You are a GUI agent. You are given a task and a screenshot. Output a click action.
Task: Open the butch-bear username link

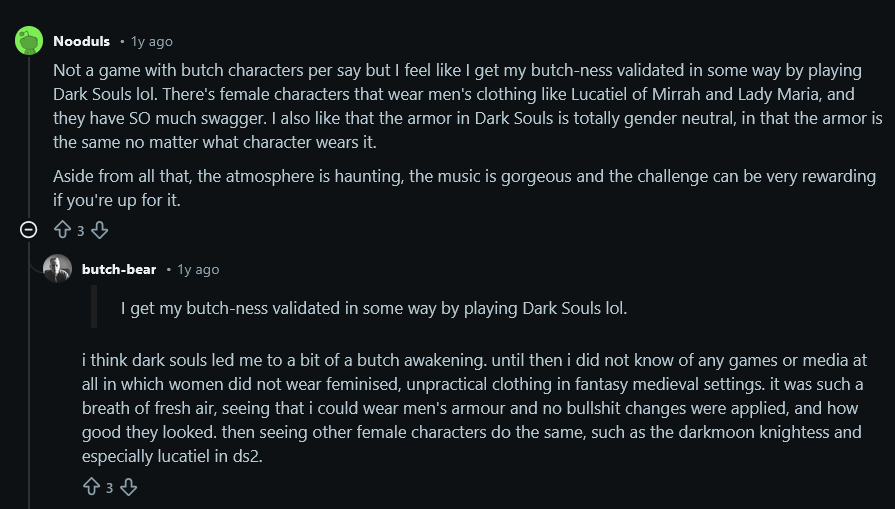pos(119,269)
